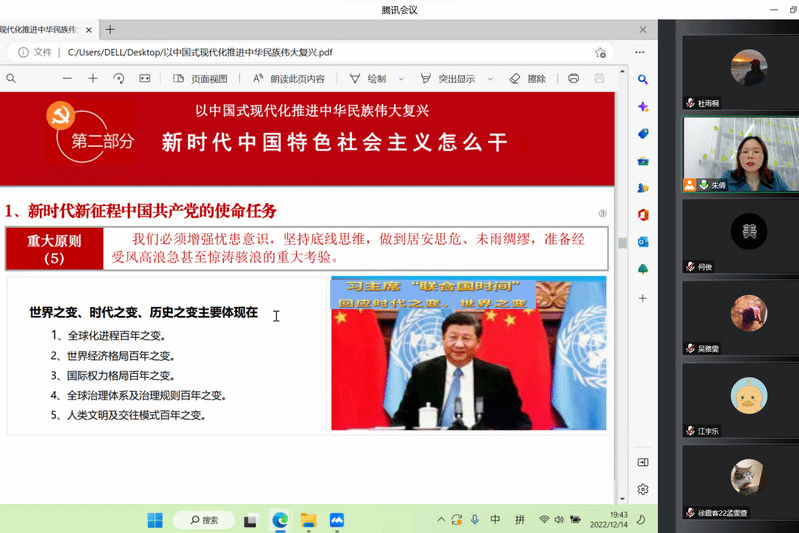Click the PDF vertical scrollbar thumb
This screenshot has width=799, height=533.
point(623,242)
